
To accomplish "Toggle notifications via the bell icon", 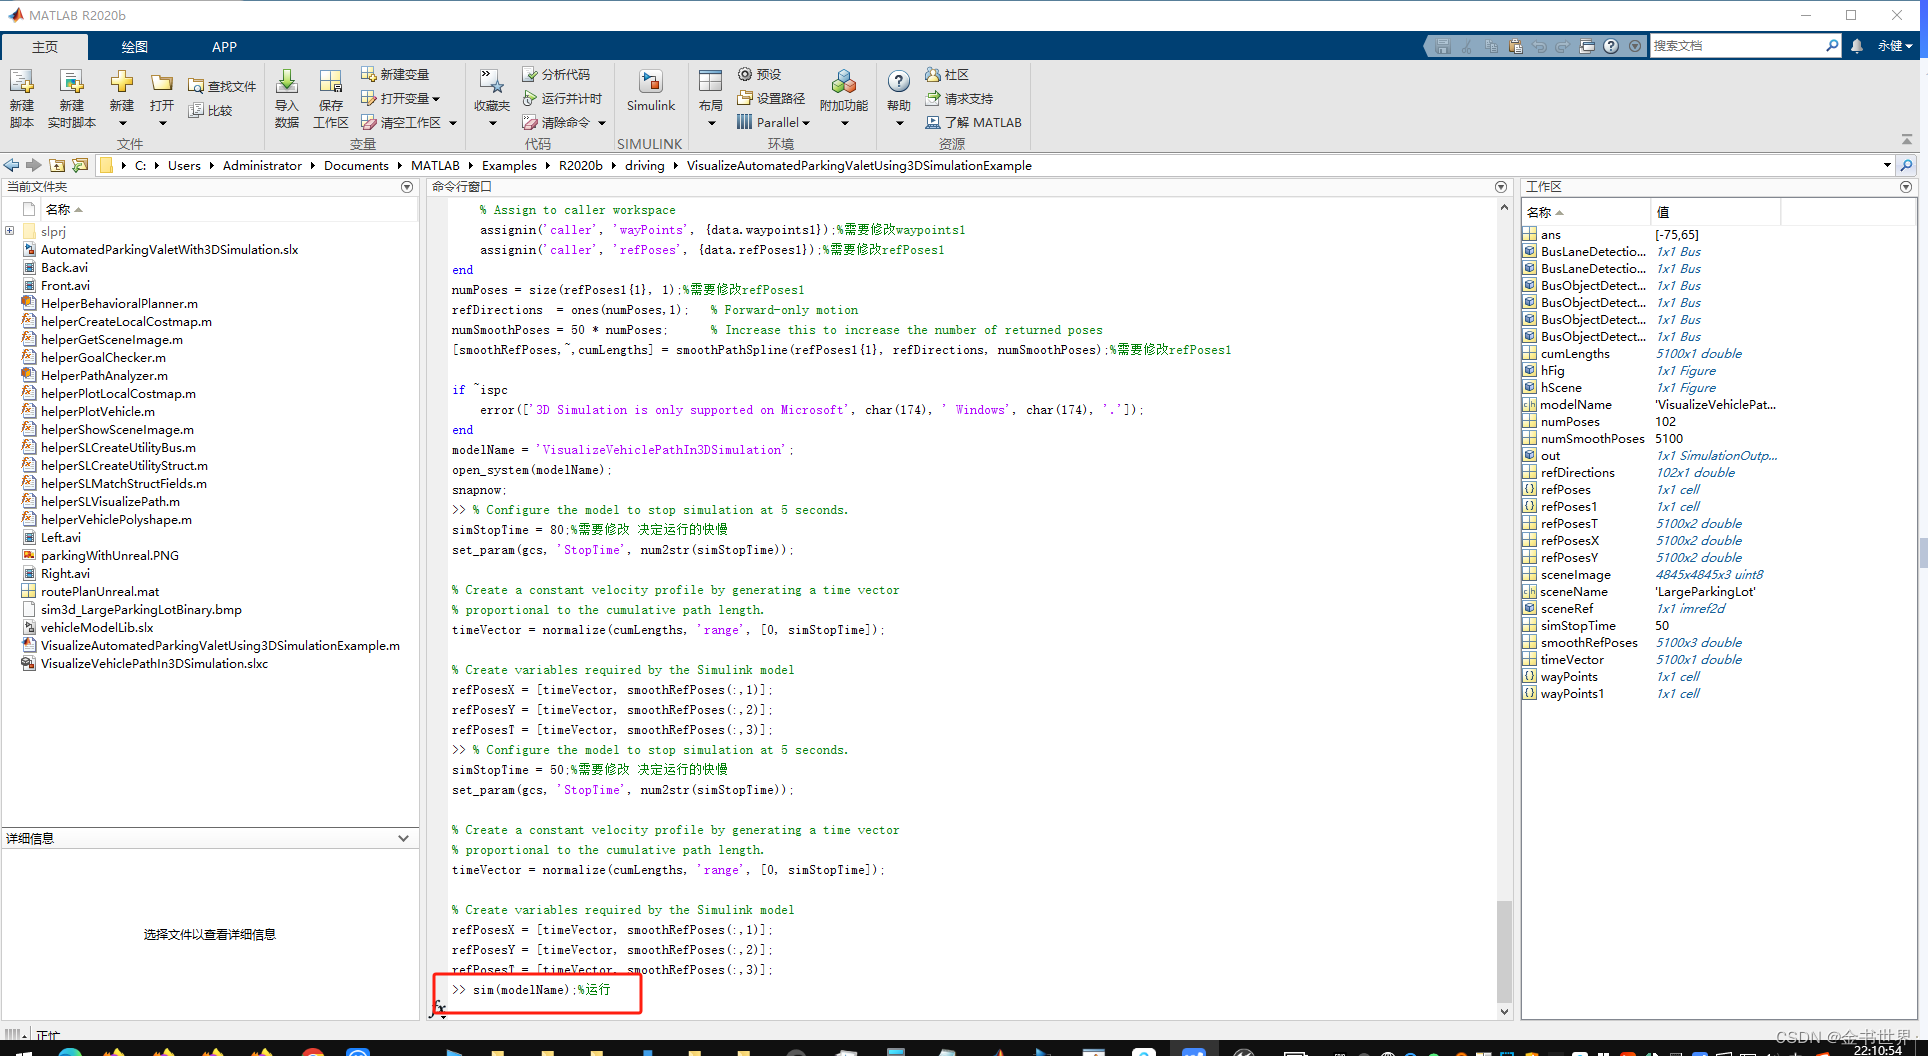I will pos(1858,46).
